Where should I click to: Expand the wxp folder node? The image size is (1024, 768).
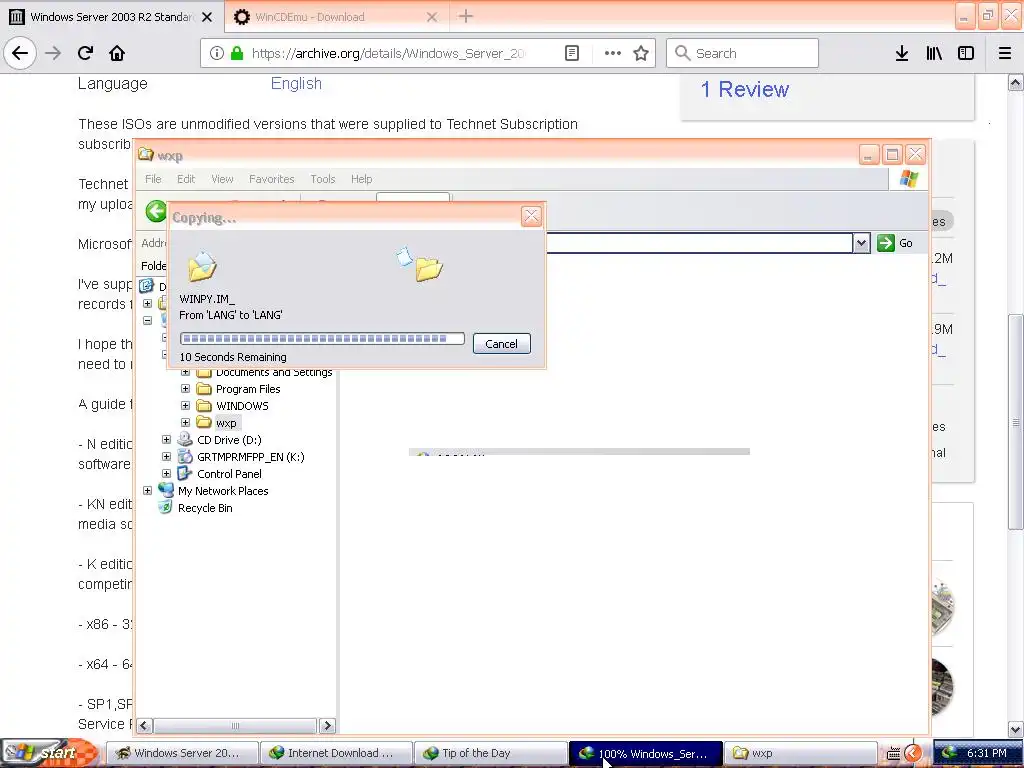185,423
